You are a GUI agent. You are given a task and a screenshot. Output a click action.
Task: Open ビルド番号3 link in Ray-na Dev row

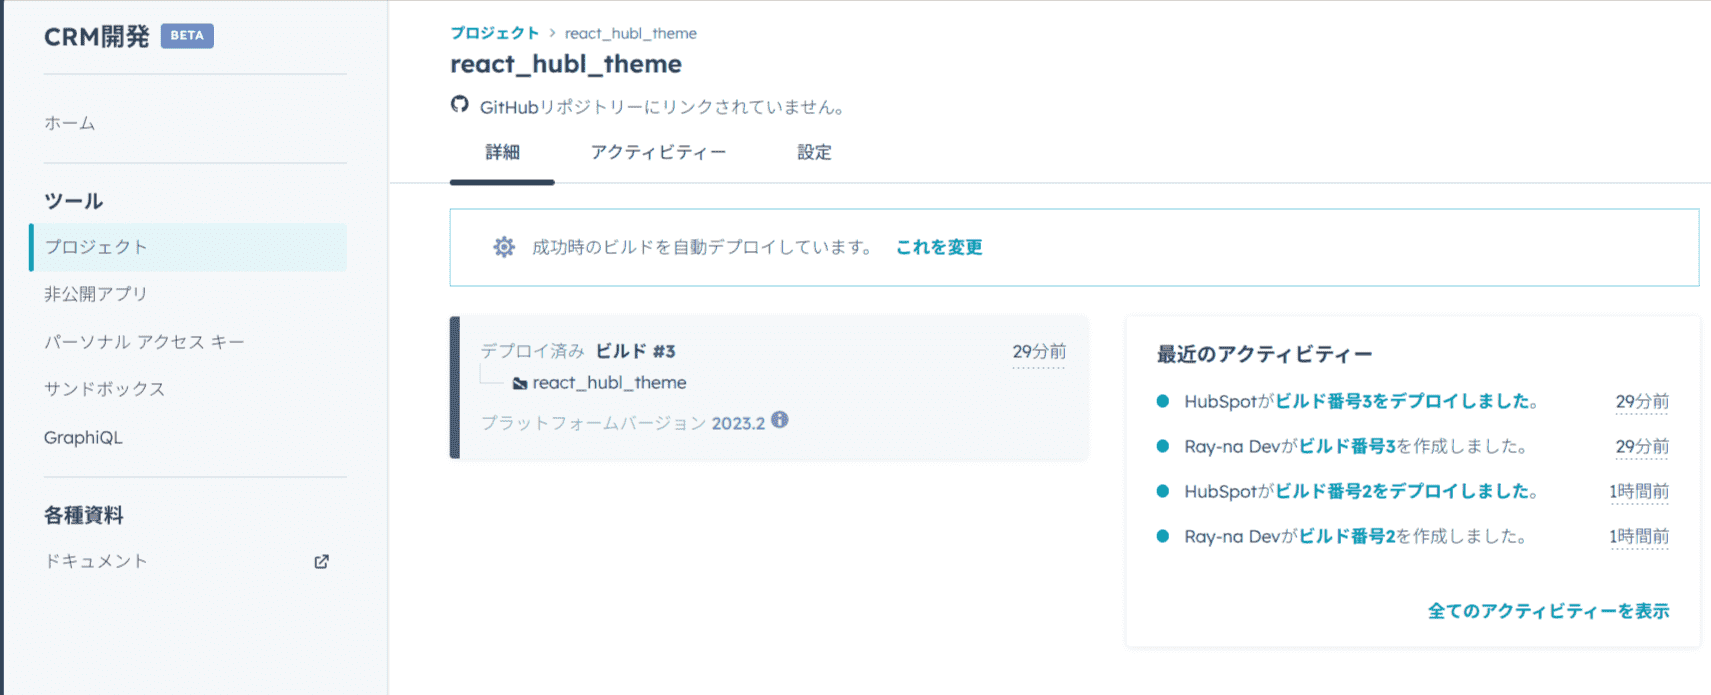(x=1347, y=446)
